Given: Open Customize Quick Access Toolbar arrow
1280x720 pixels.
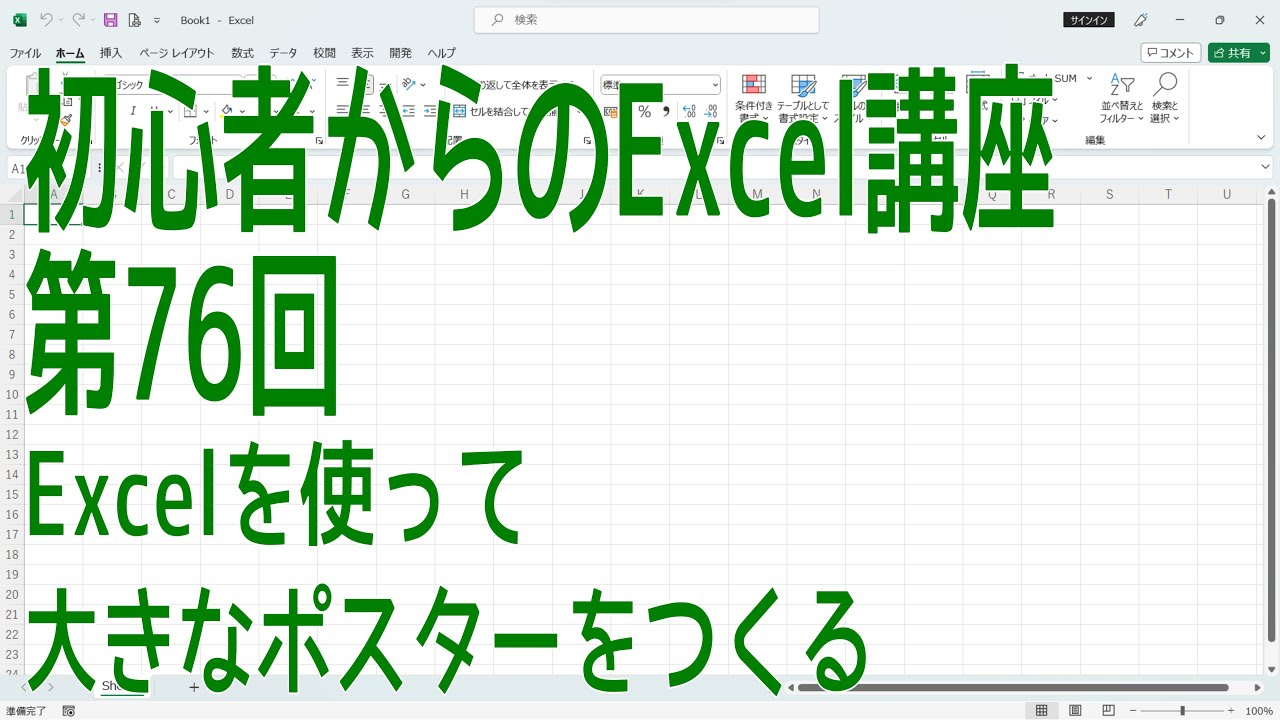Looking at the screenshot, I should pyautogui.click(x=157, y=20).
